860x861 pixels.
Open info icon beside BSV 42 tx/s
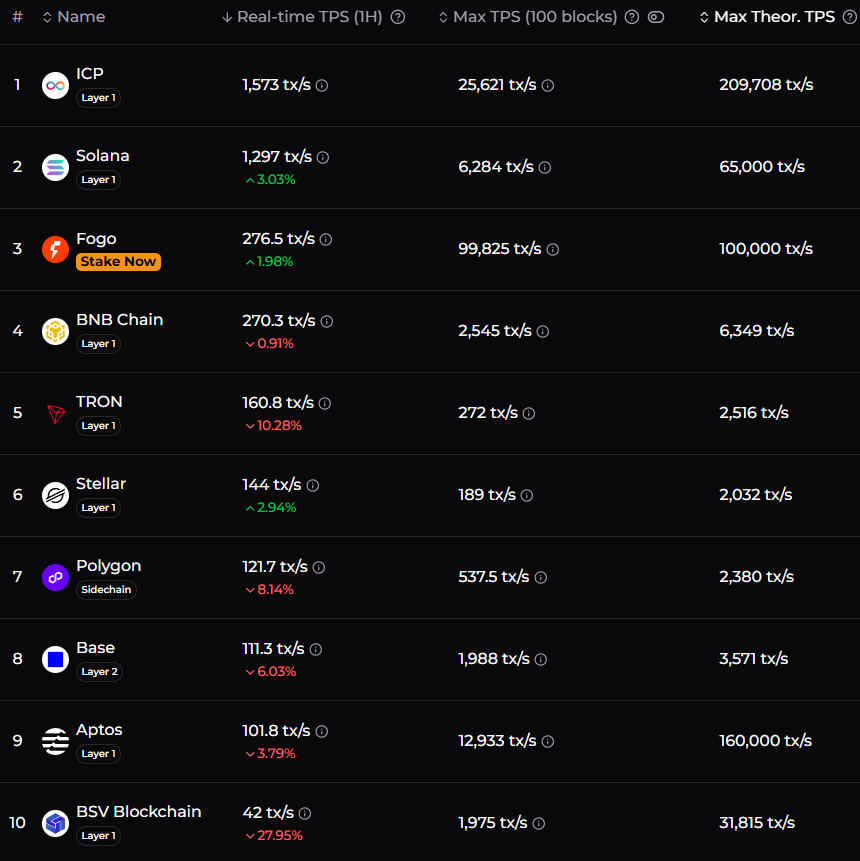(305, 813)
